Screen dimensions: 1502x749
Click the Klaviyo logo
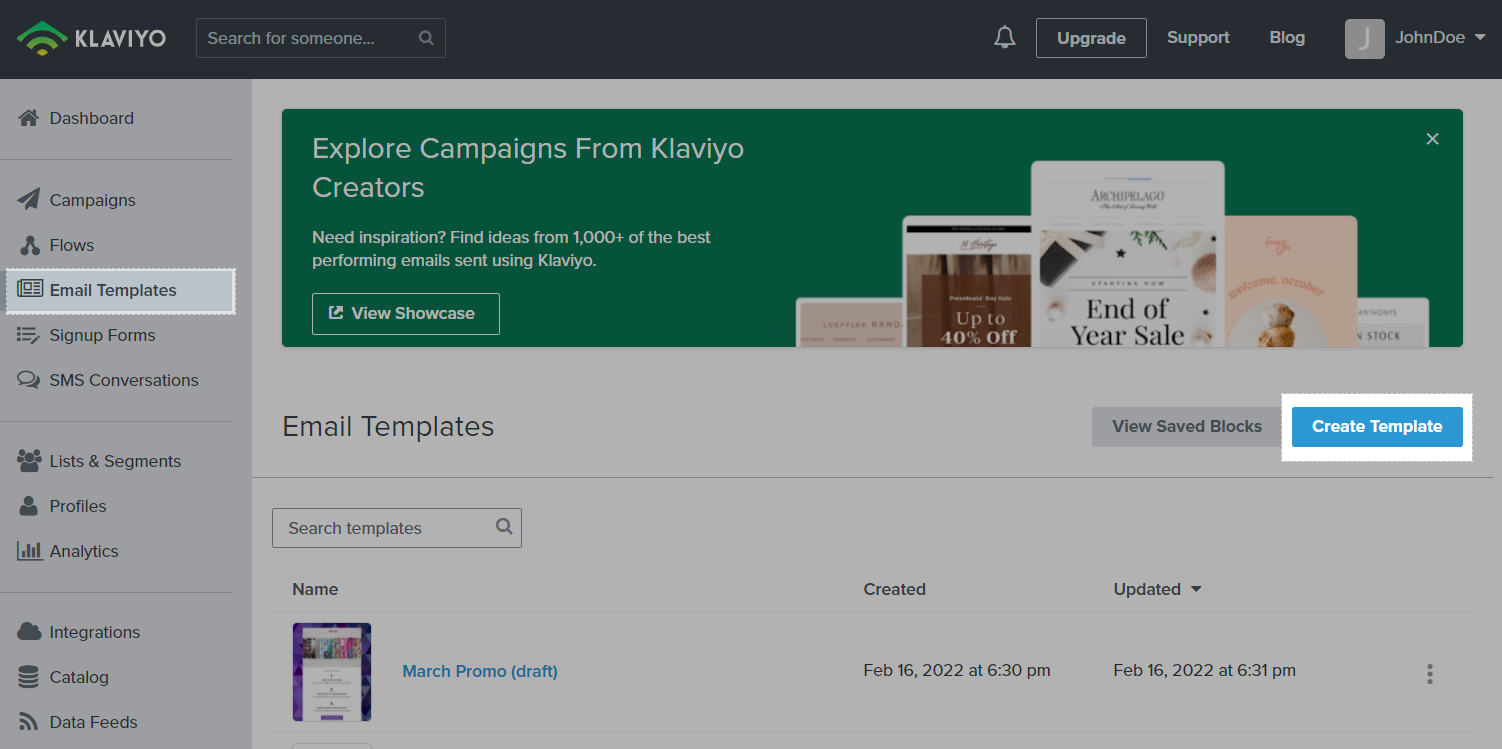91,38
